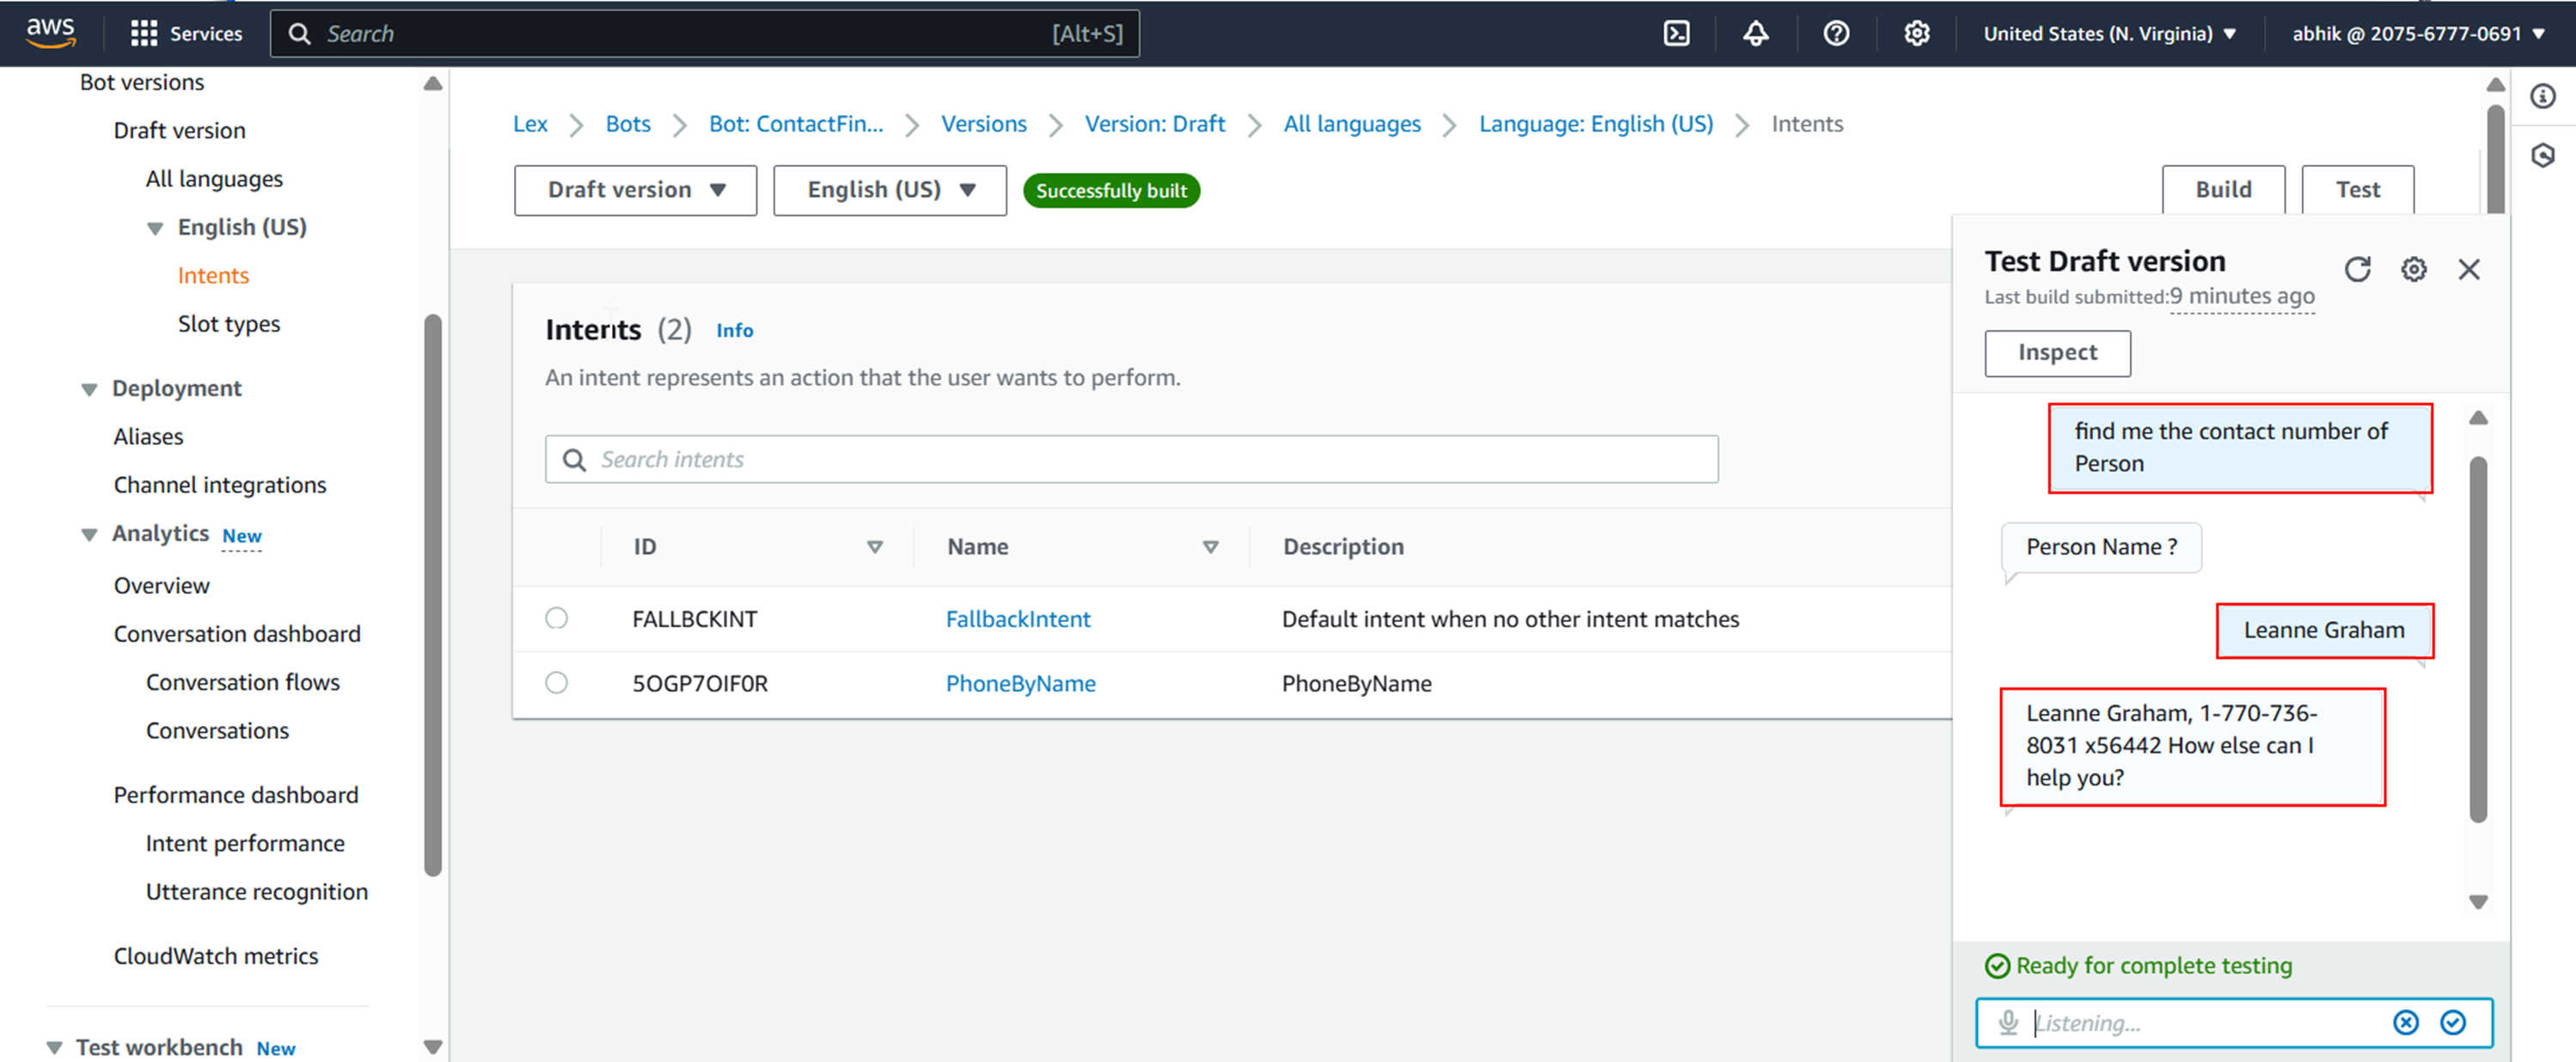Open Slot types in sidebar
Screen dimensions: 2576x1062
click(228, 324)
